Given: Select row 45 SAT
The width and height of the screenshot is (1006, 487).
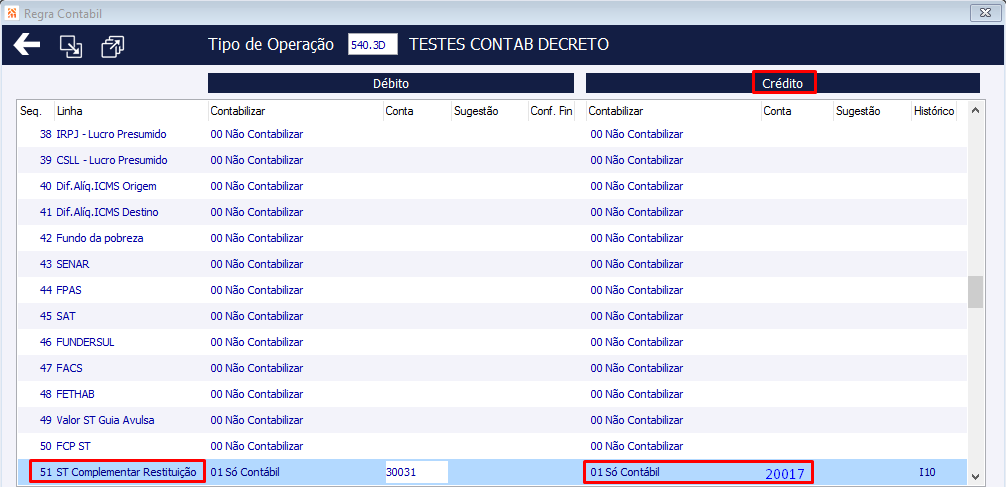Looking at the screenshot, I should (492, 316).
